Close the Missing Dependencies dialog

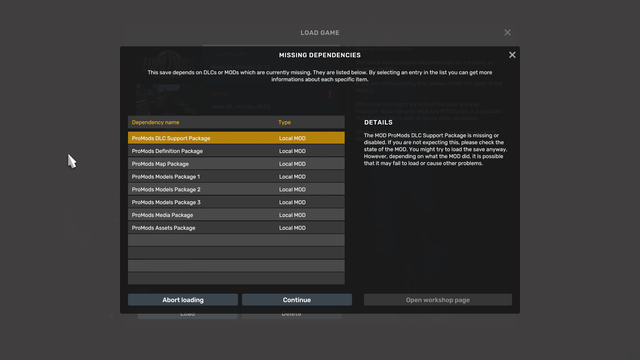512,55
